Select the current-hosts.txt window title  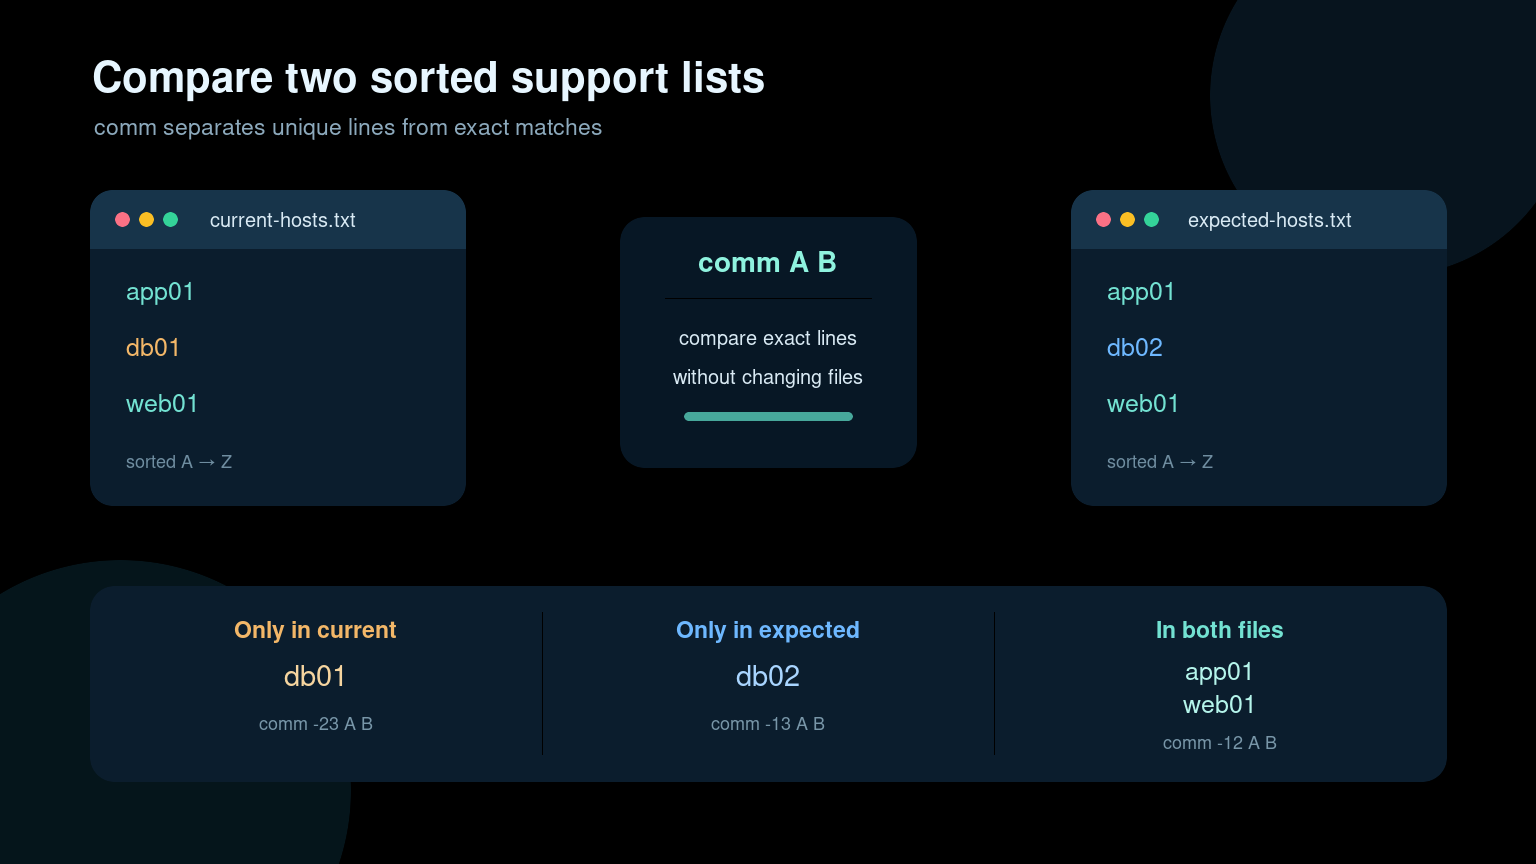click(283, 220)
